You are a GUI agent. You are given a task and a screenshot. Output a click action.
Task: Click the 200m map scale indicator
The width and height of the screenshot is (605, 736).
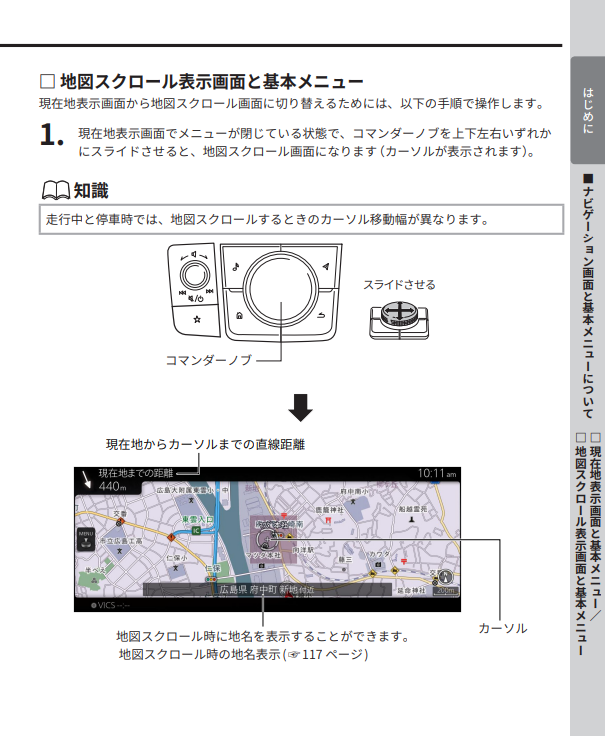446,590
